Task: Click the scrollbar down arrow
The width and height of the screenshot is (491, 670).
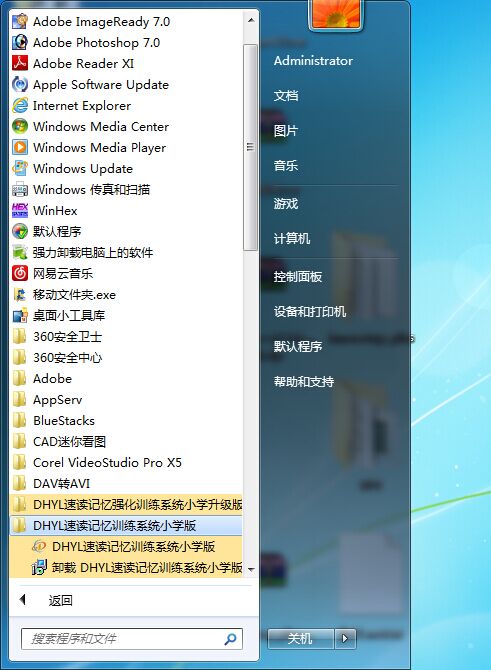Action: (x=251, y=570)
